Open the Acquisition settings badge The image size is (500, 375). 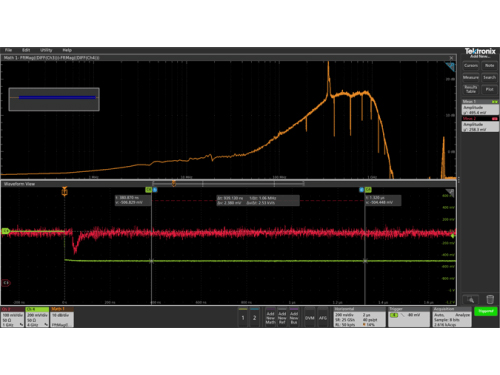[x=452, y=317]
